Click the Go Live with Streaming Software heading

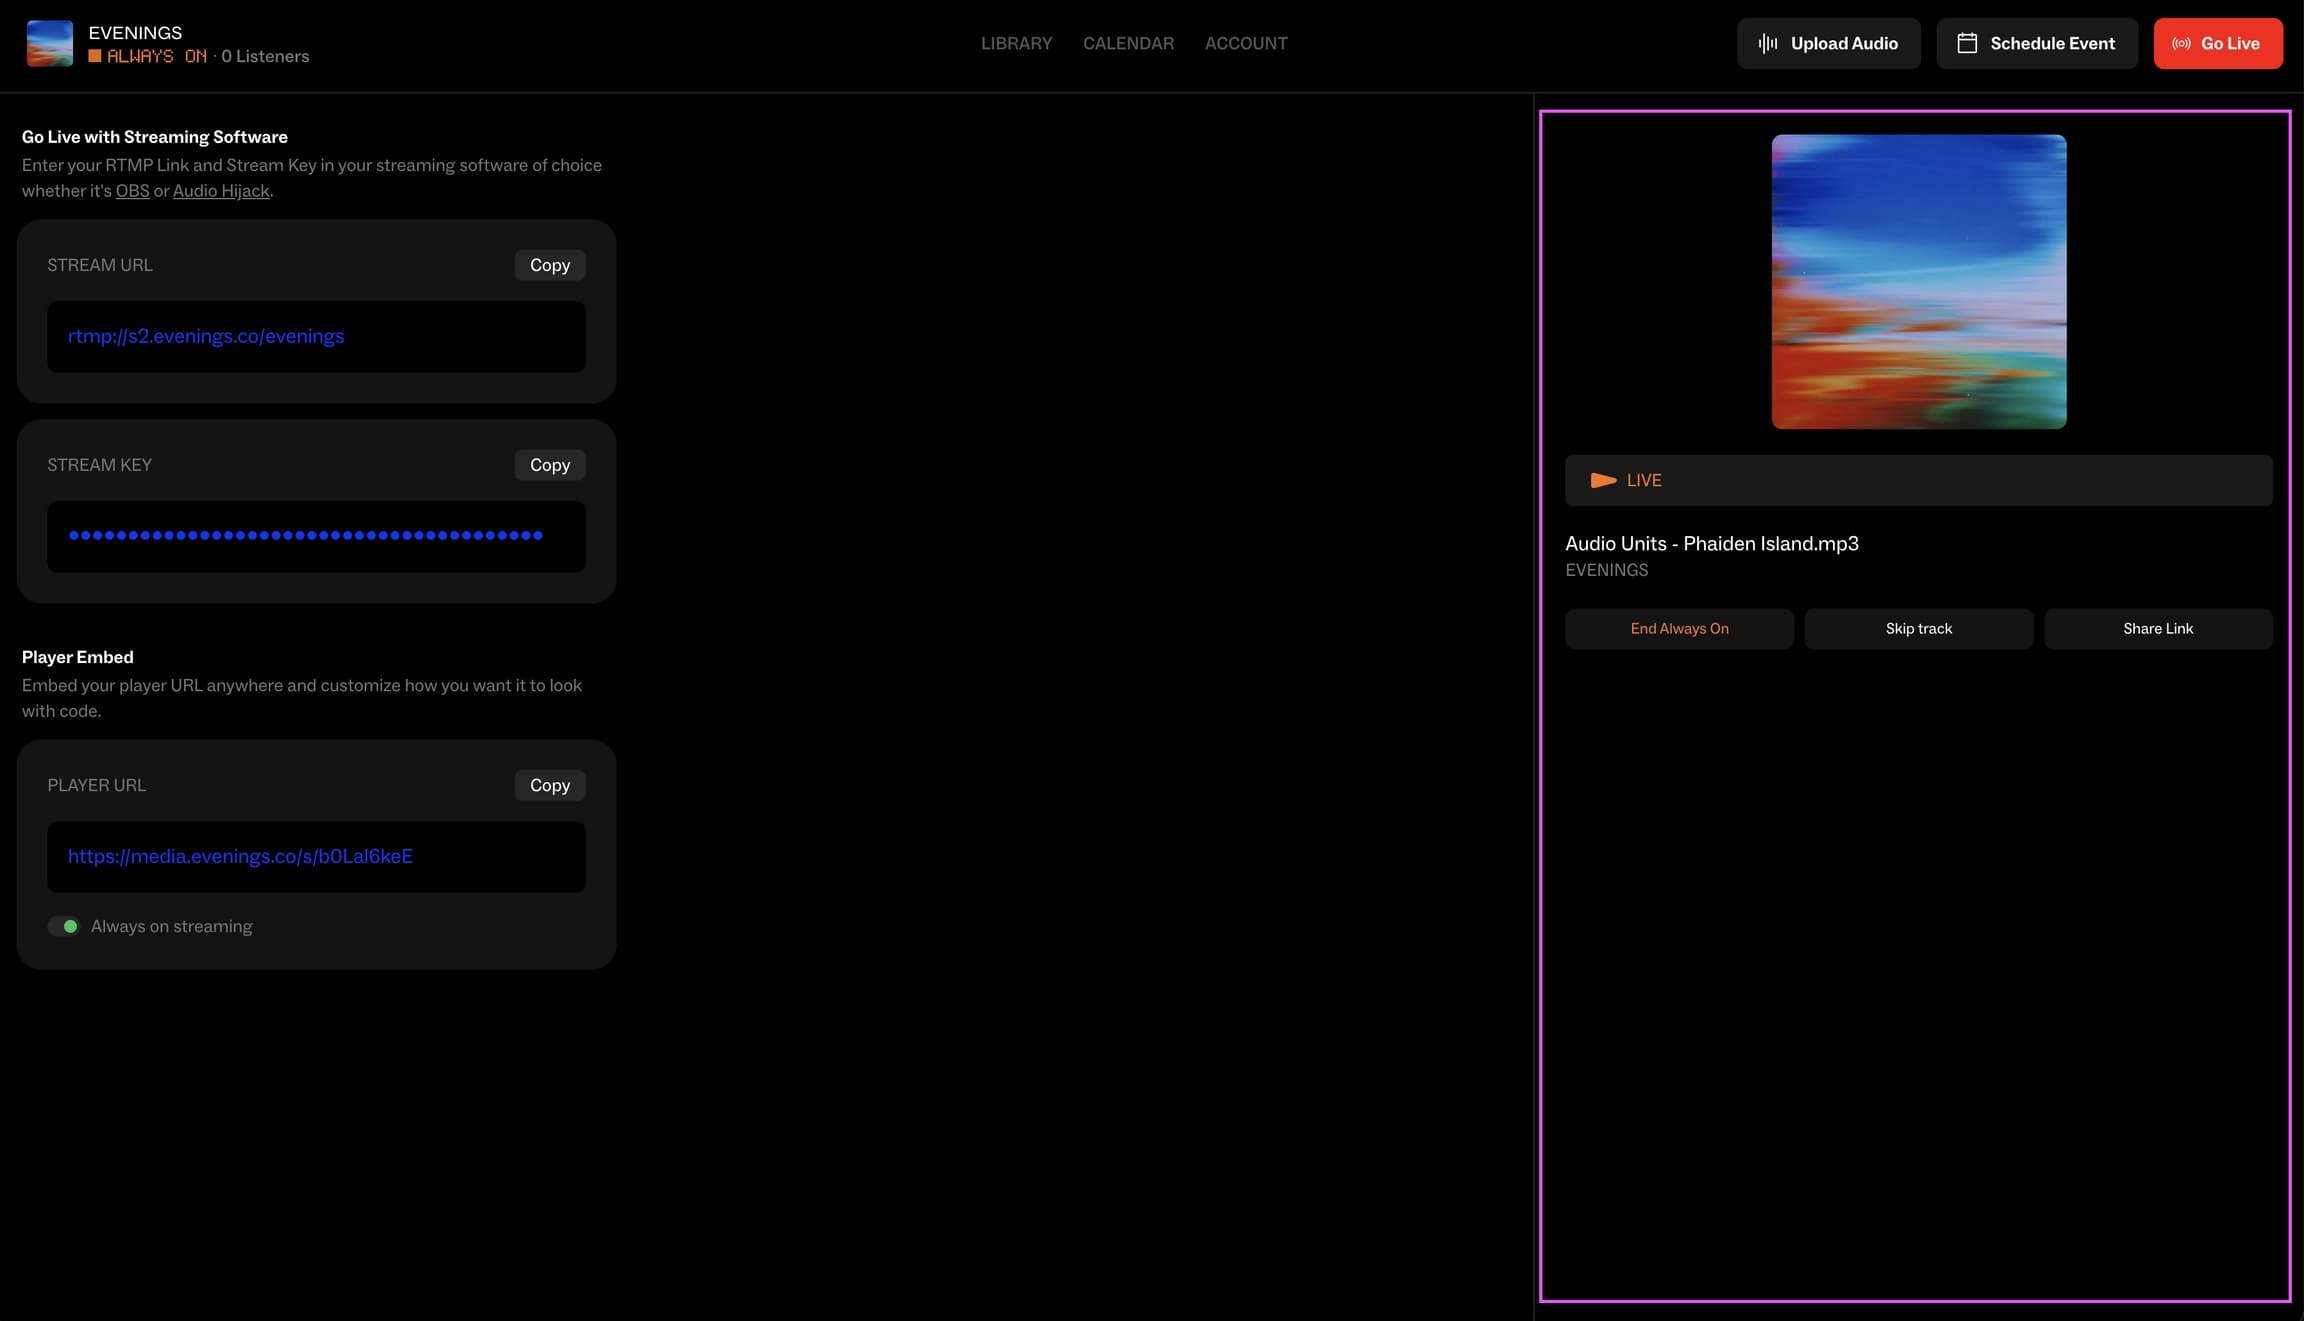click(x=155, y=137)
